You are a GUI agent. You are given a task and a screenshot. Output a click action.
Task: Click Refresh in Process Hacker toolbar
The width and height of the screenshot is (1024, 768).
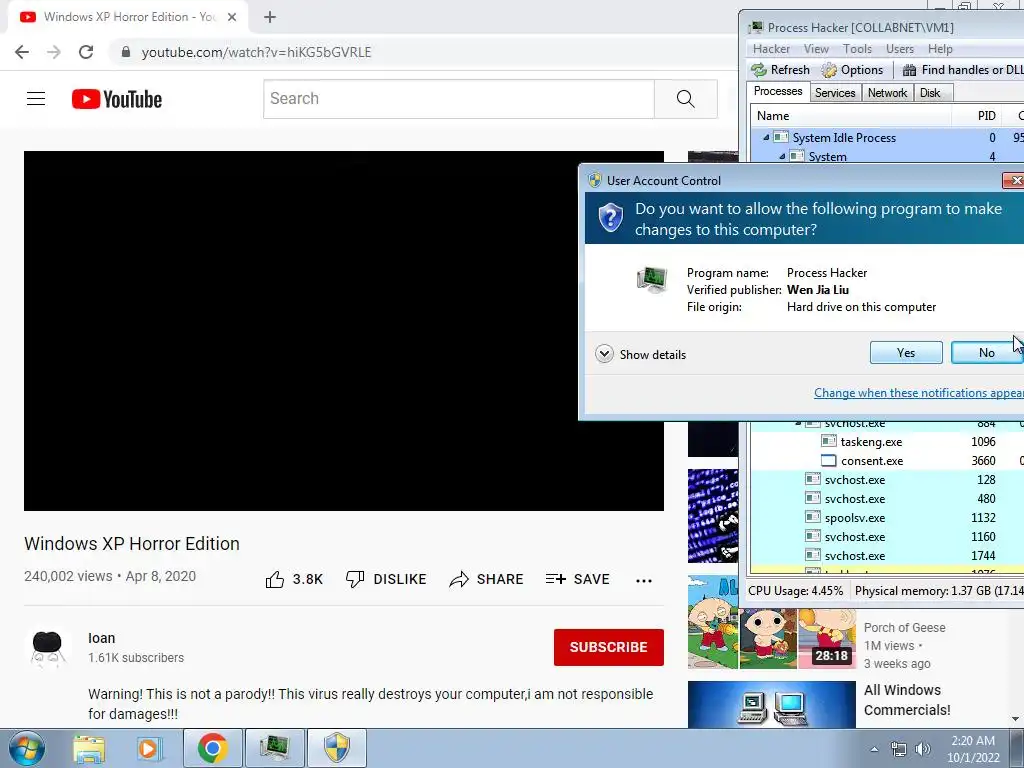click(x=780, y=70)
